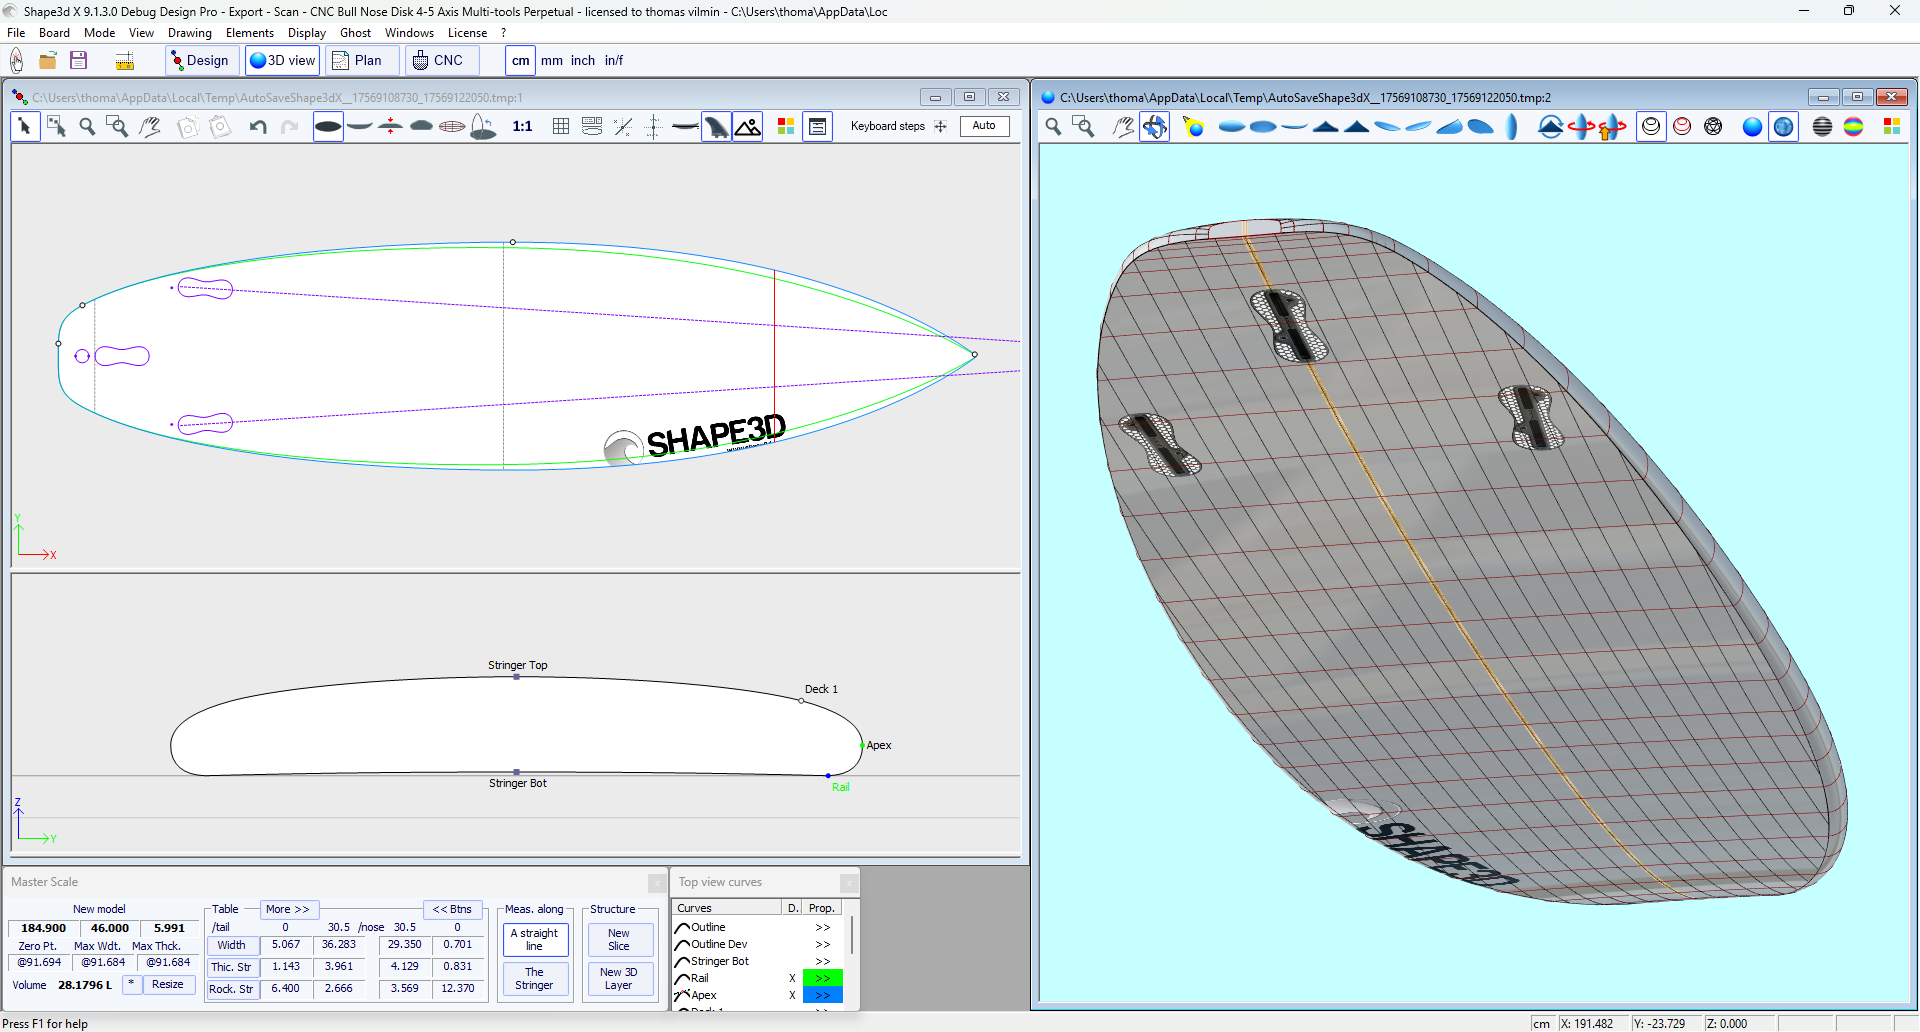Open Outline curve properties arrow
The height and width of the screenshot is (1032, 1920).
tap(822, 928)
